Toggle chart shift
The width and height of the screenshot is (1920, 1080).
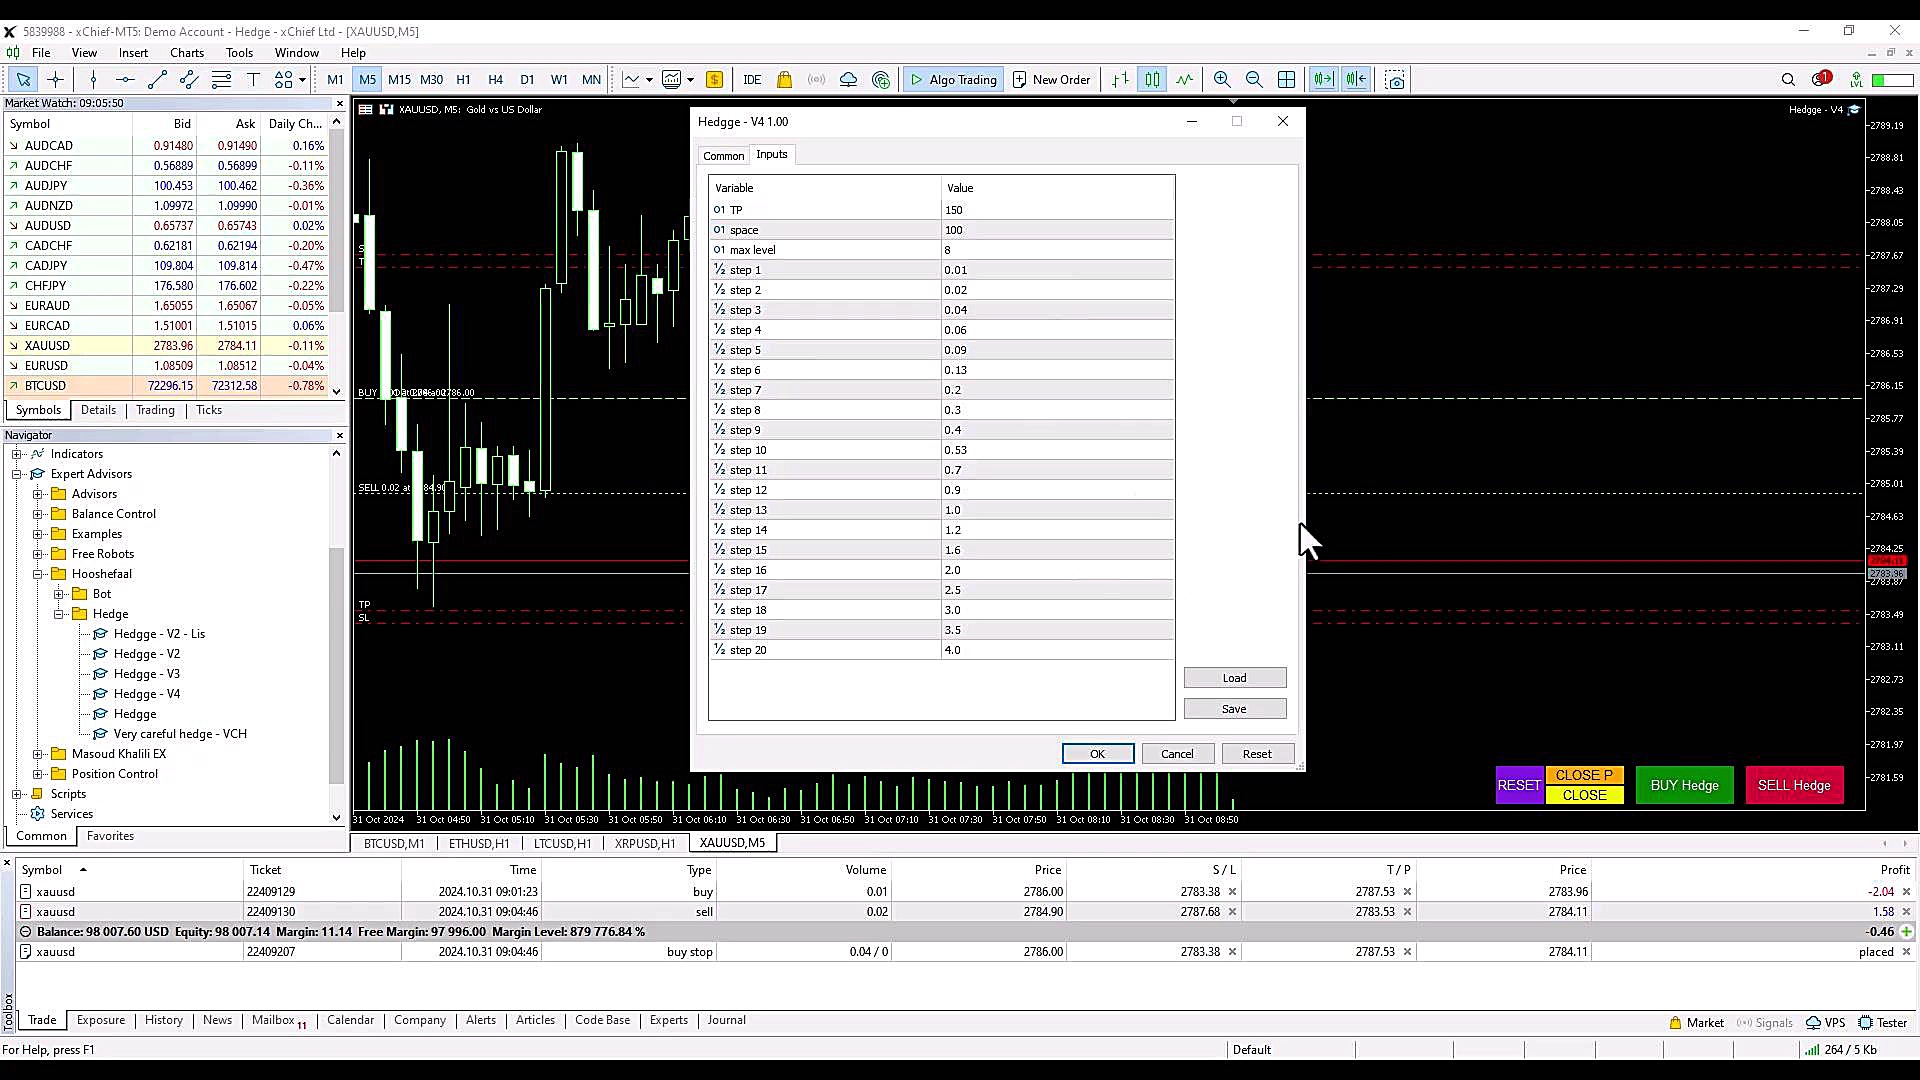1356,80
